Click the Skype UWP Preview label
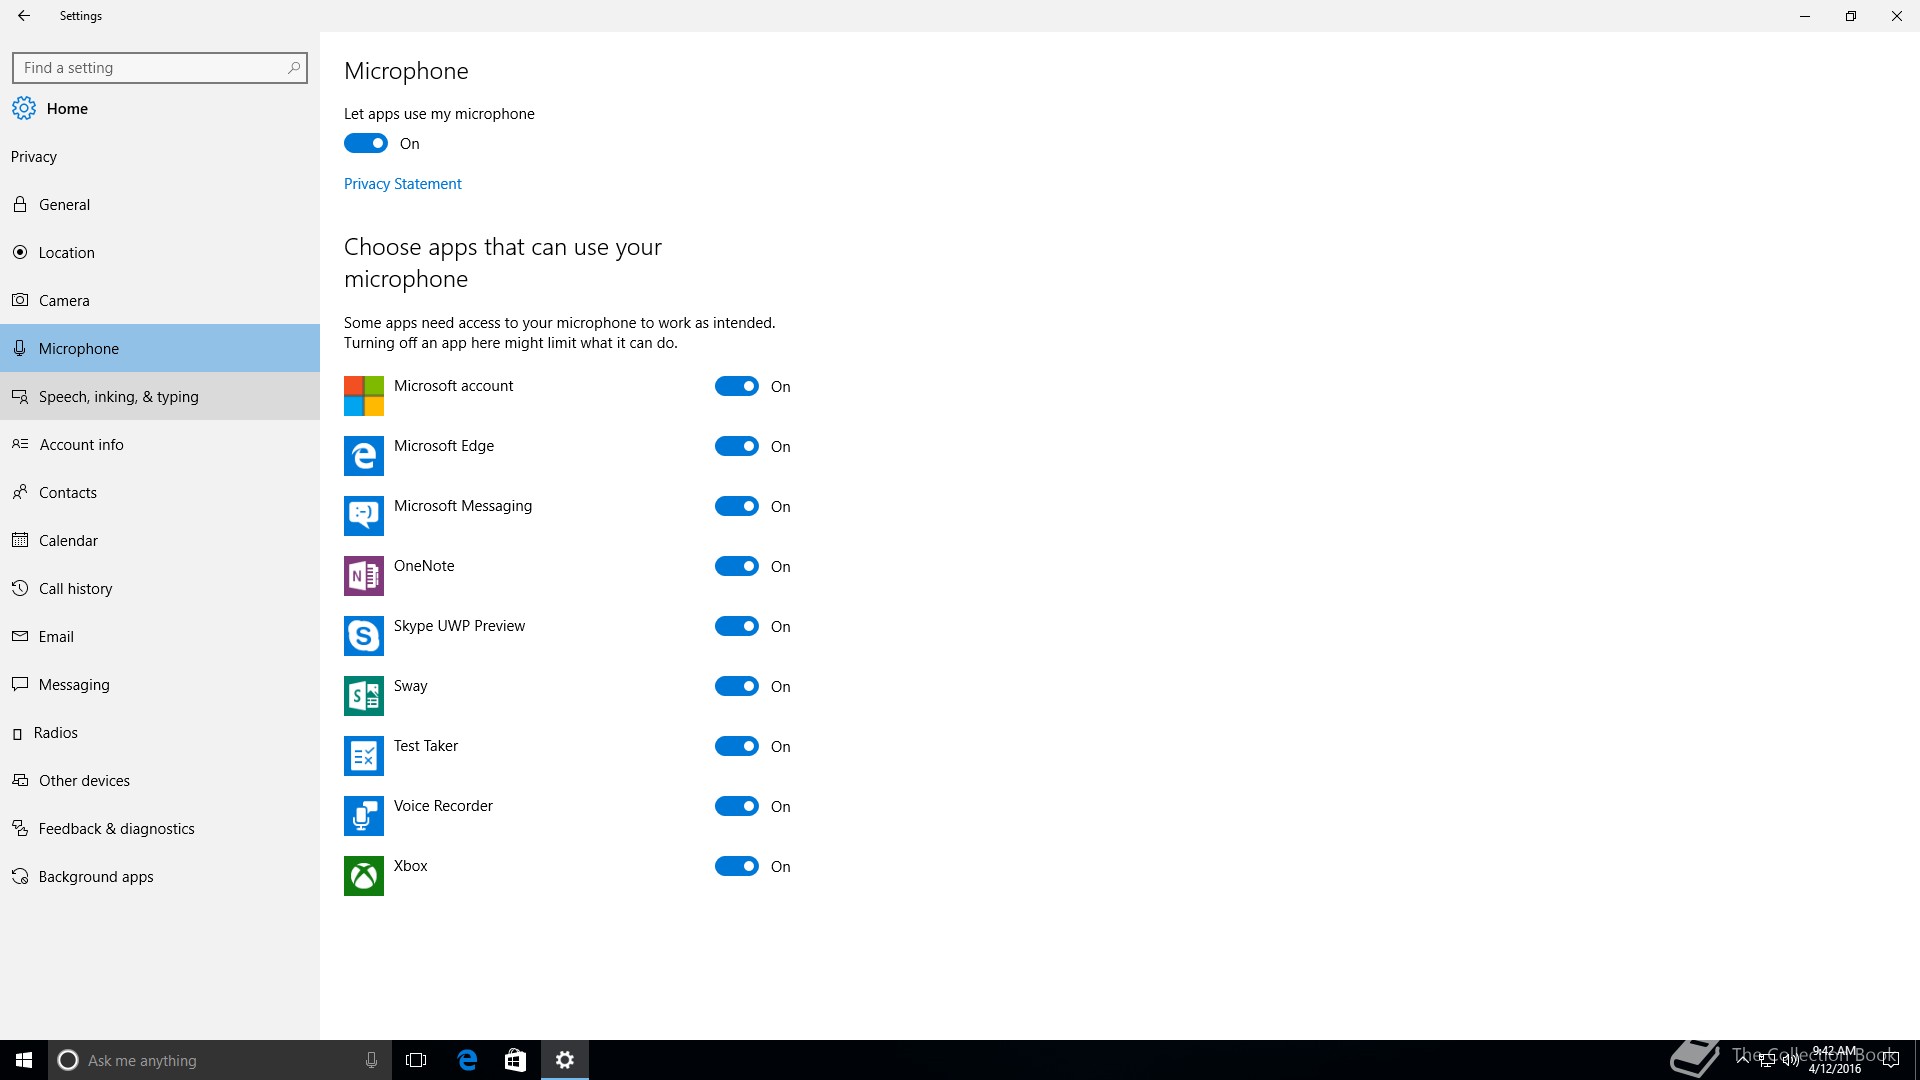The height and width of the screenshot is (1080, 1920). 459,626
